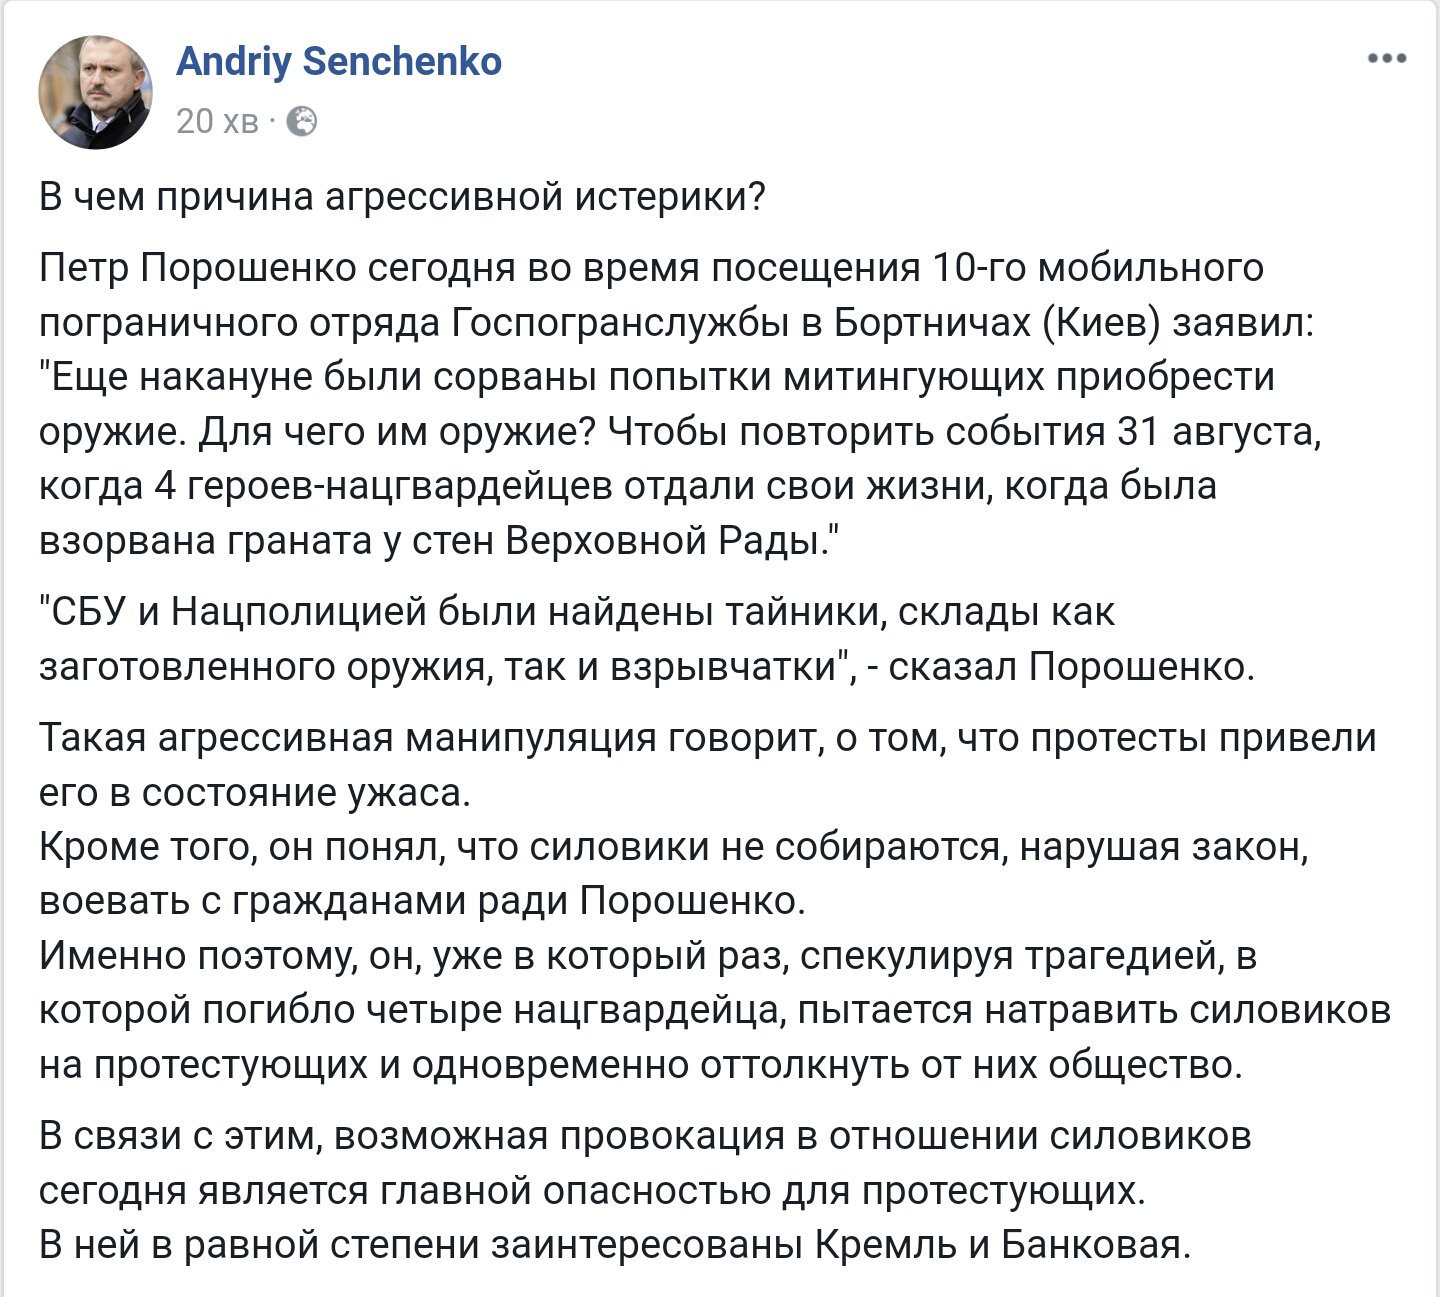Click the line starting "Кроме того, он понял"
The height and width of the screenshot is (1297, 1440).
pyautogui.click(x=672, y=846)
